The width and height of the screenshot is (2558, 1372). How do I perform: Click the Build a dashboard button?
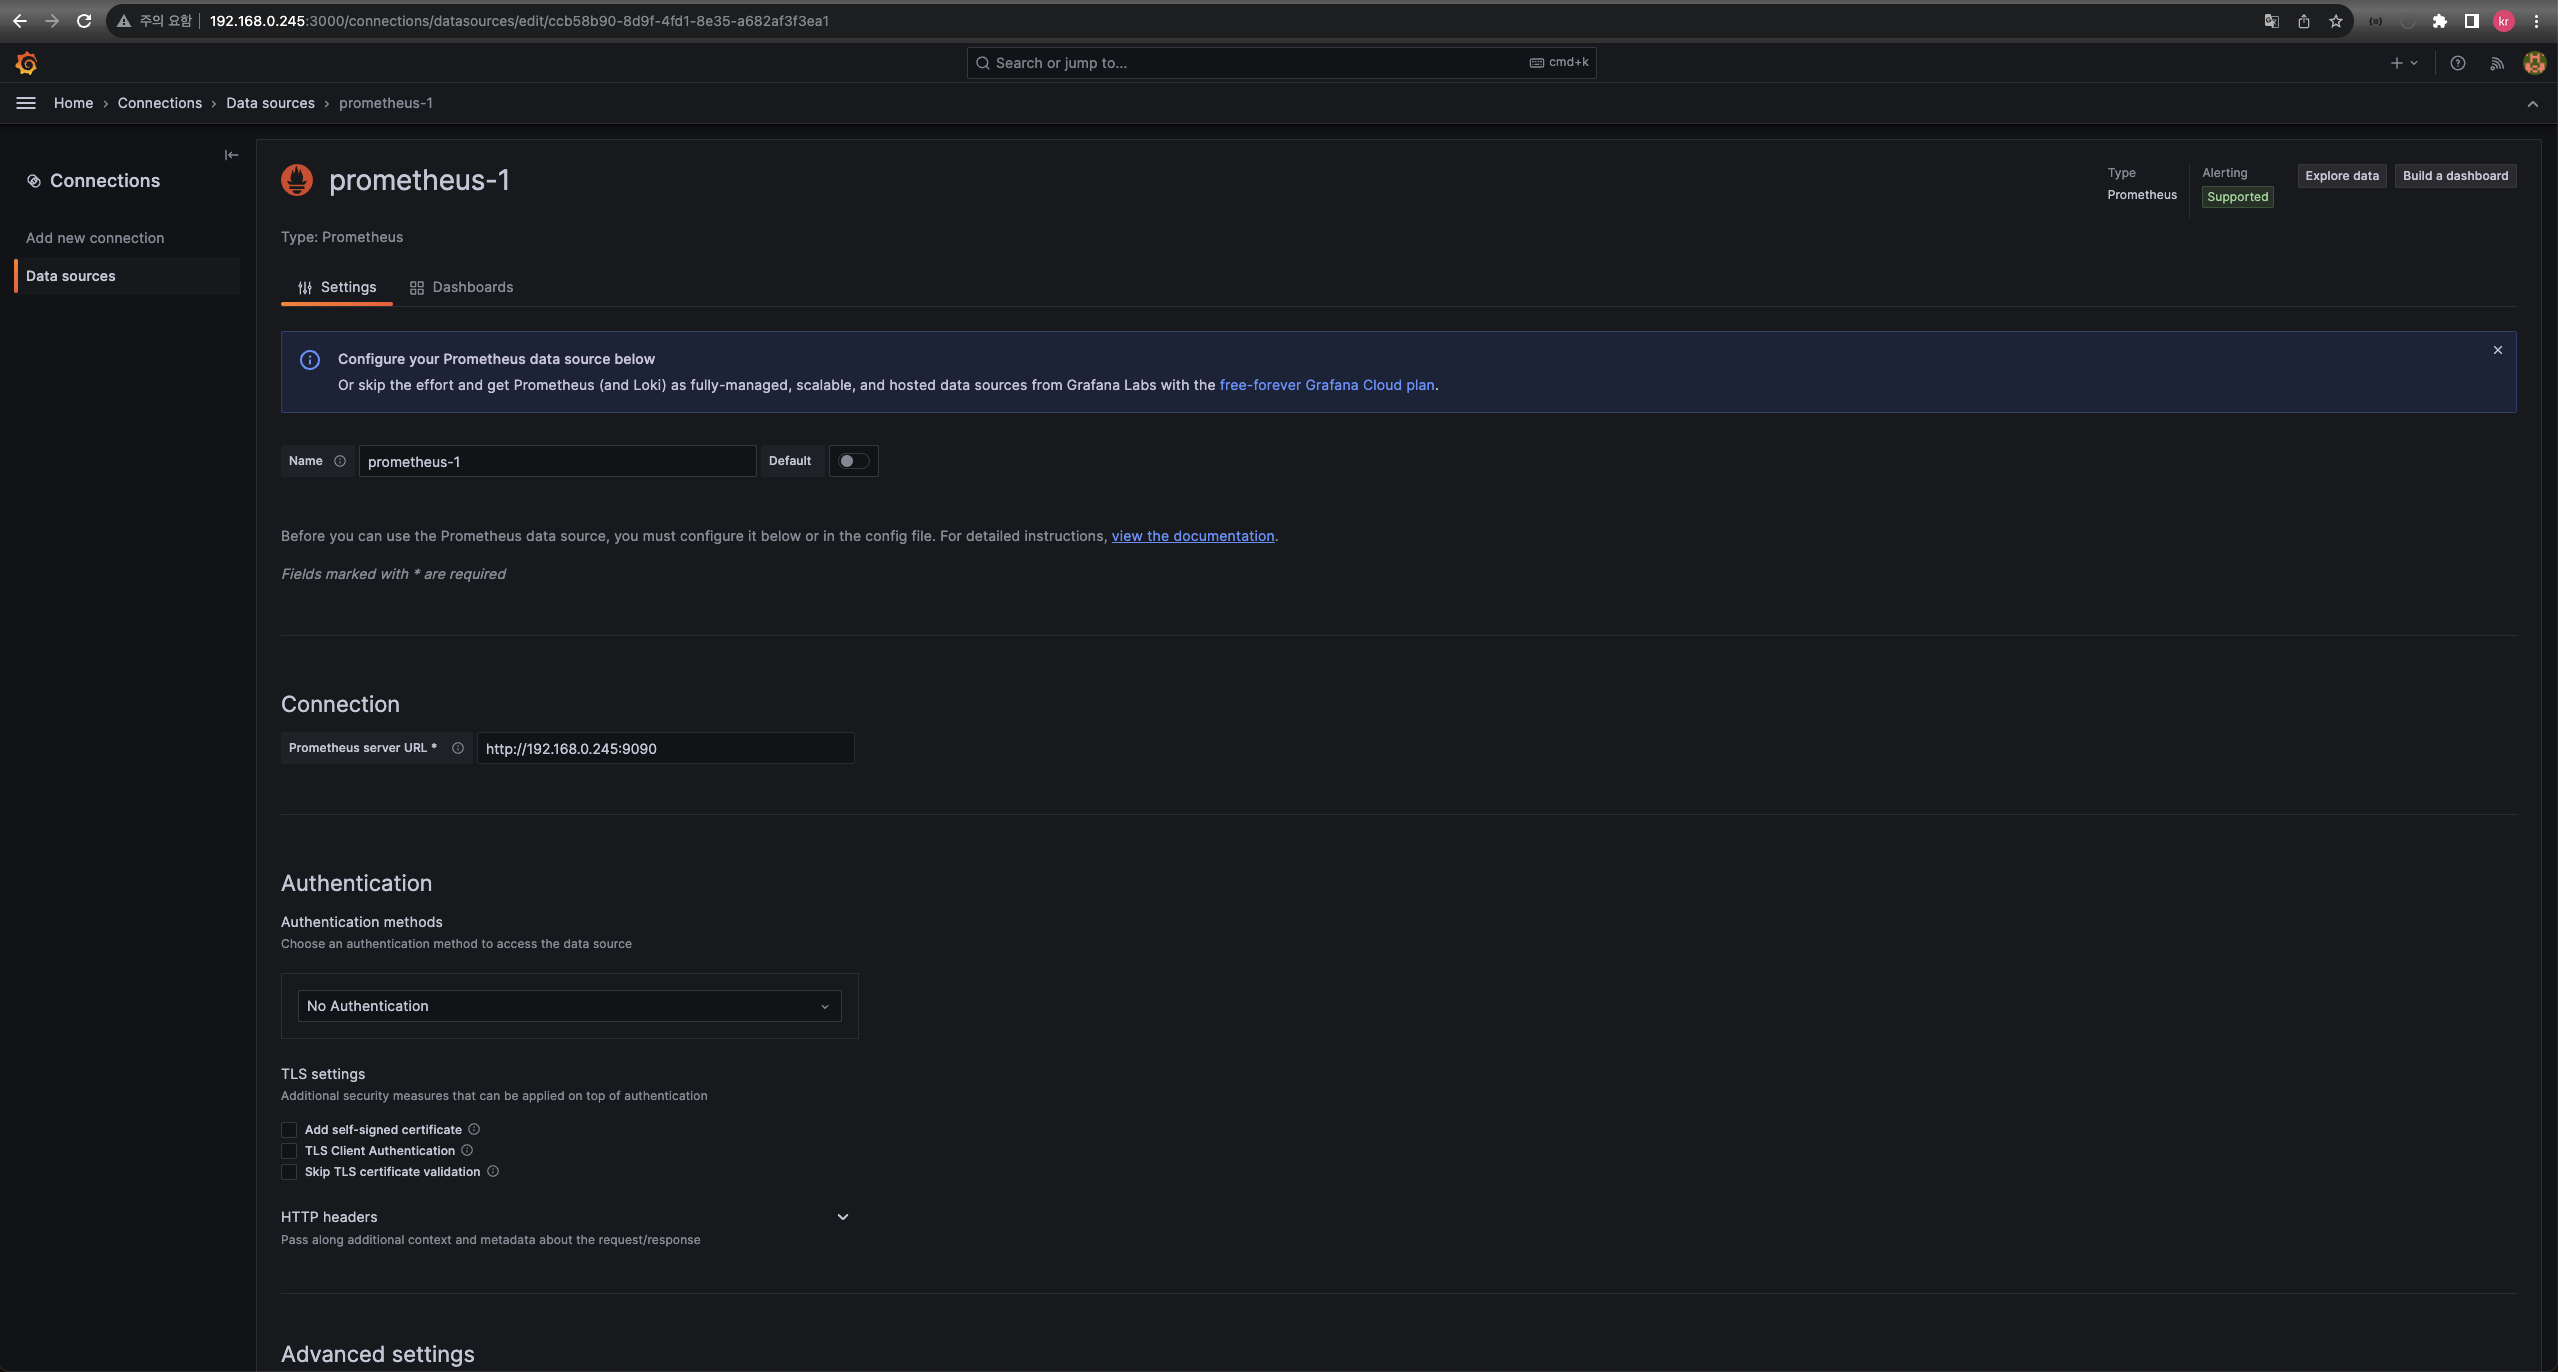coord(2456,175)
